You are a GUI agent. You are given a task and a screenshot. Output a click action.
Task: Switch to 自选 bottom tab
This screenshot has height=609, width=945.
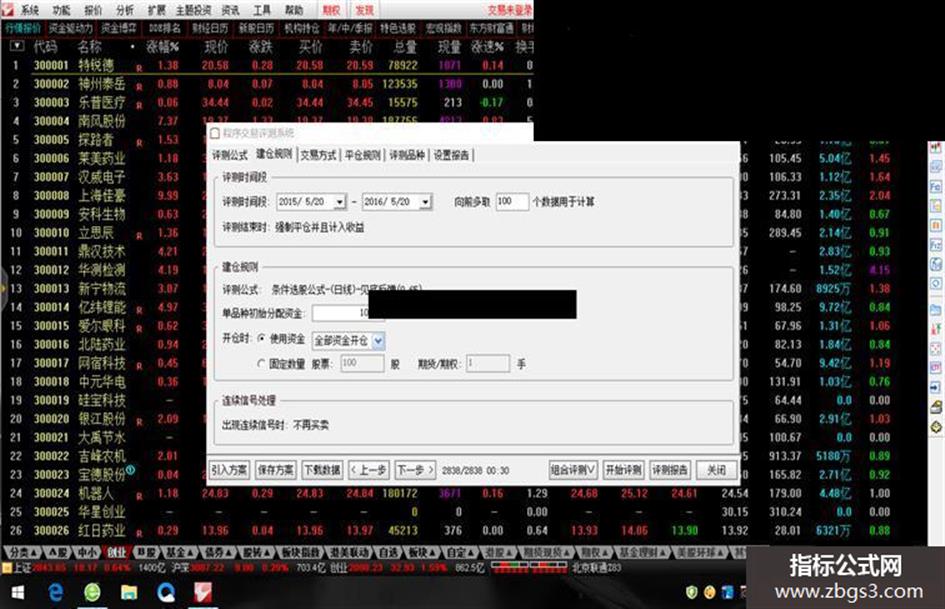pyautogui.click(x=388, y=552)
